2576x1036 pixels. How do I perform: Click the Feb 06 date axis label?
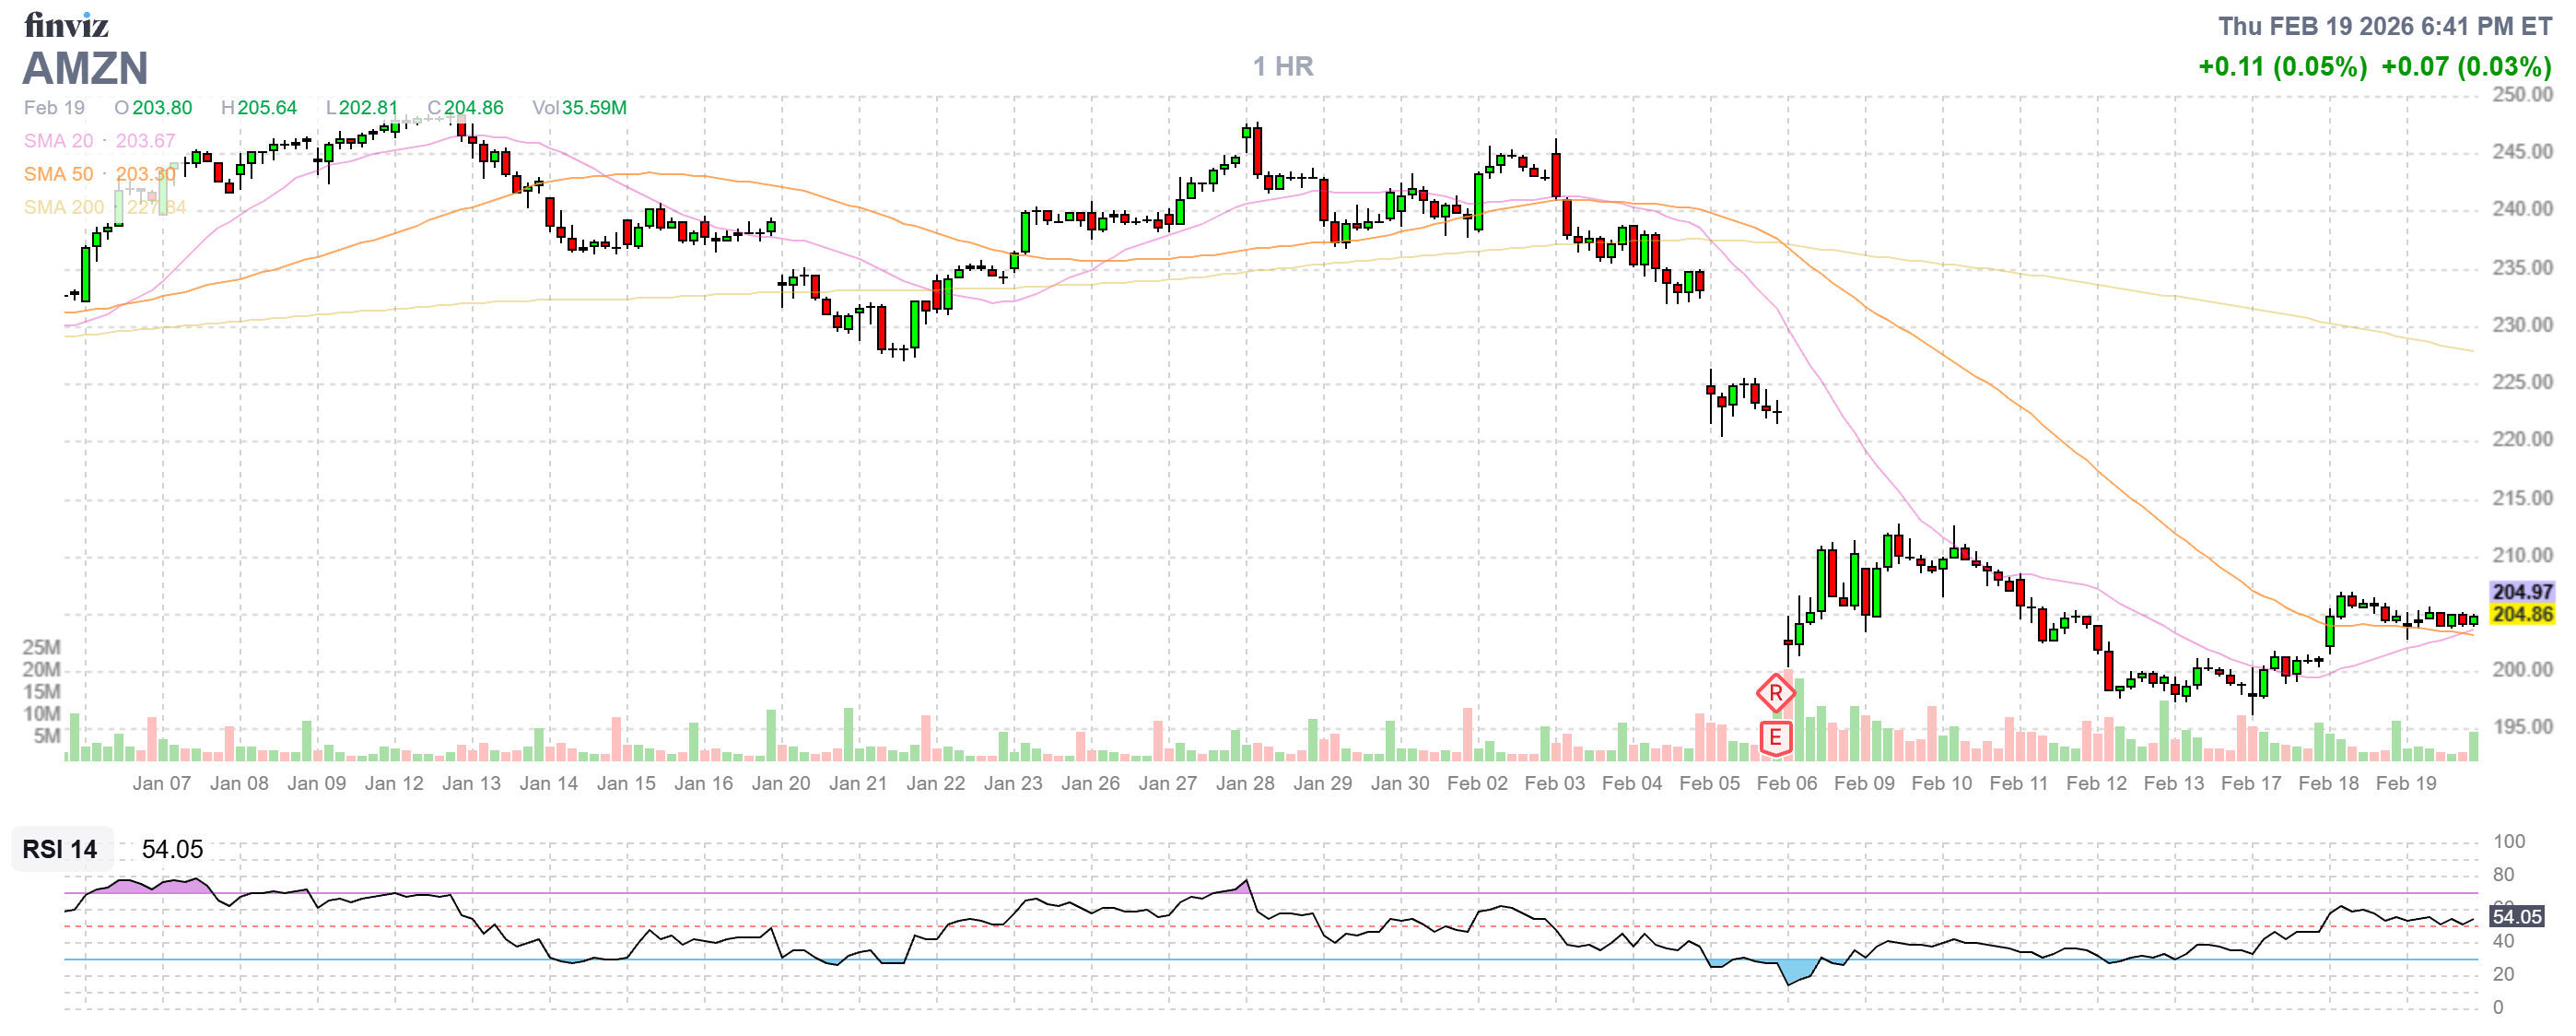coord(1786,783)
